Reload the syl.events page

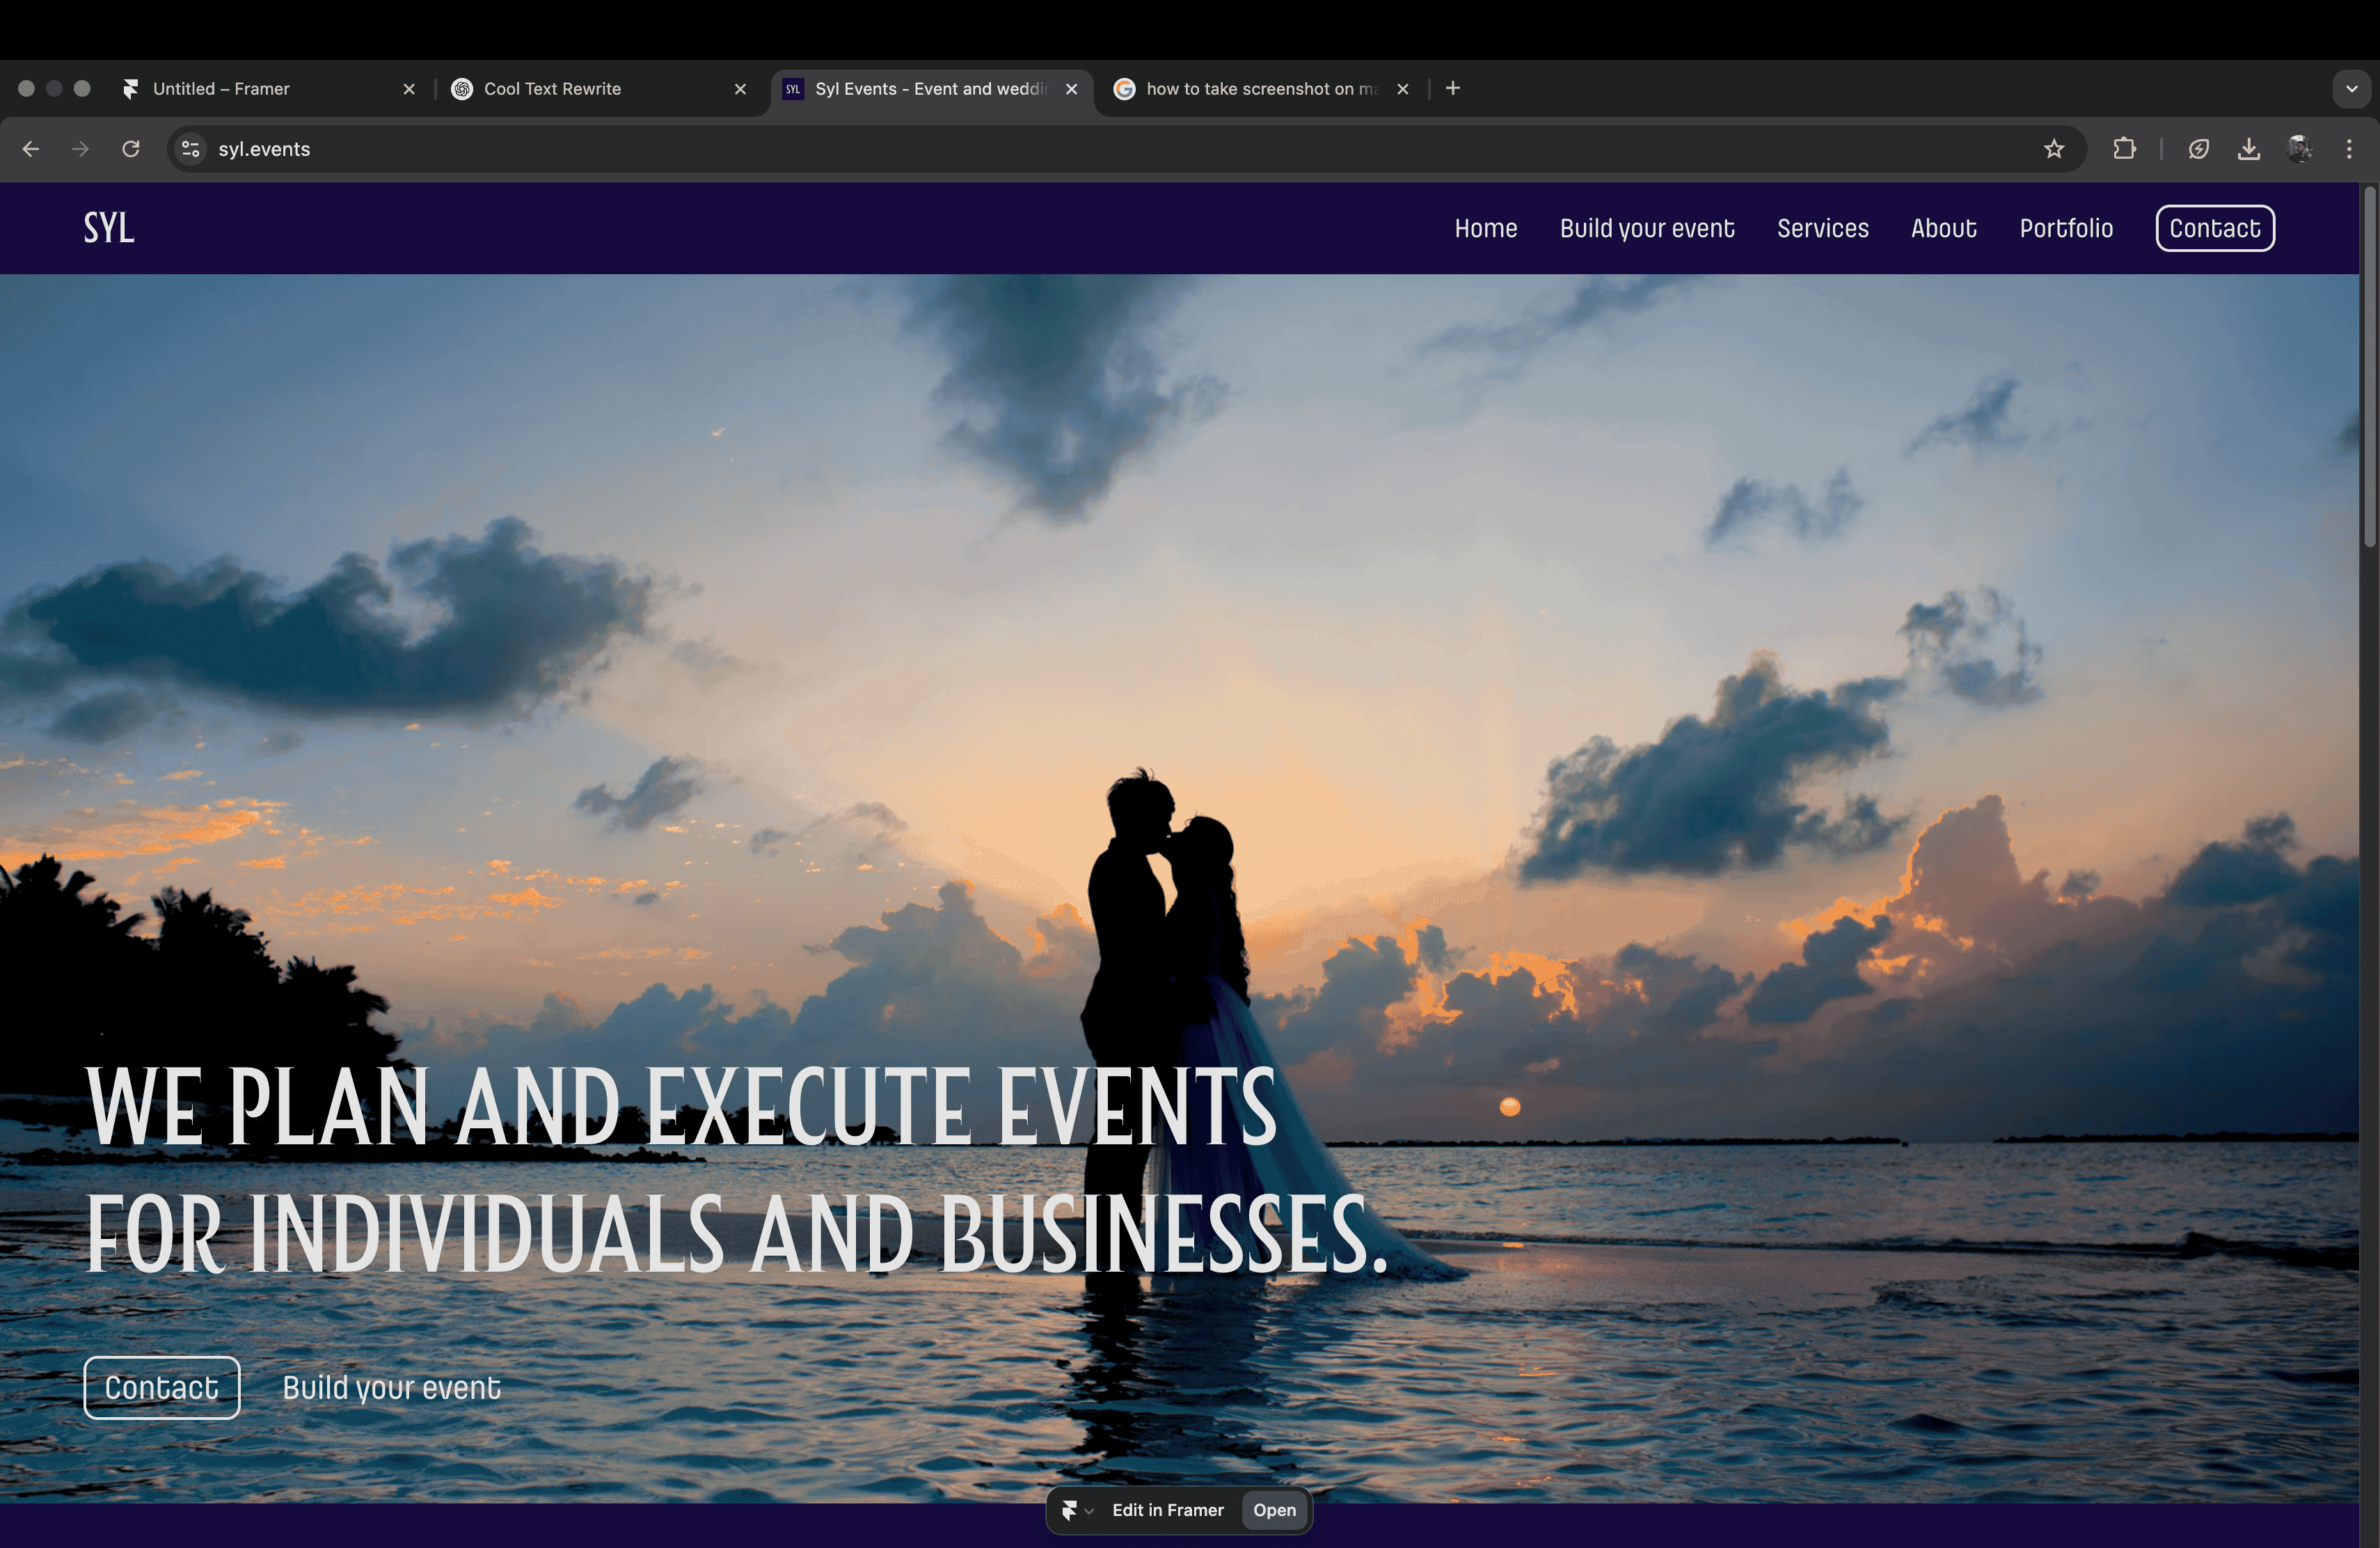coord(131,149)
